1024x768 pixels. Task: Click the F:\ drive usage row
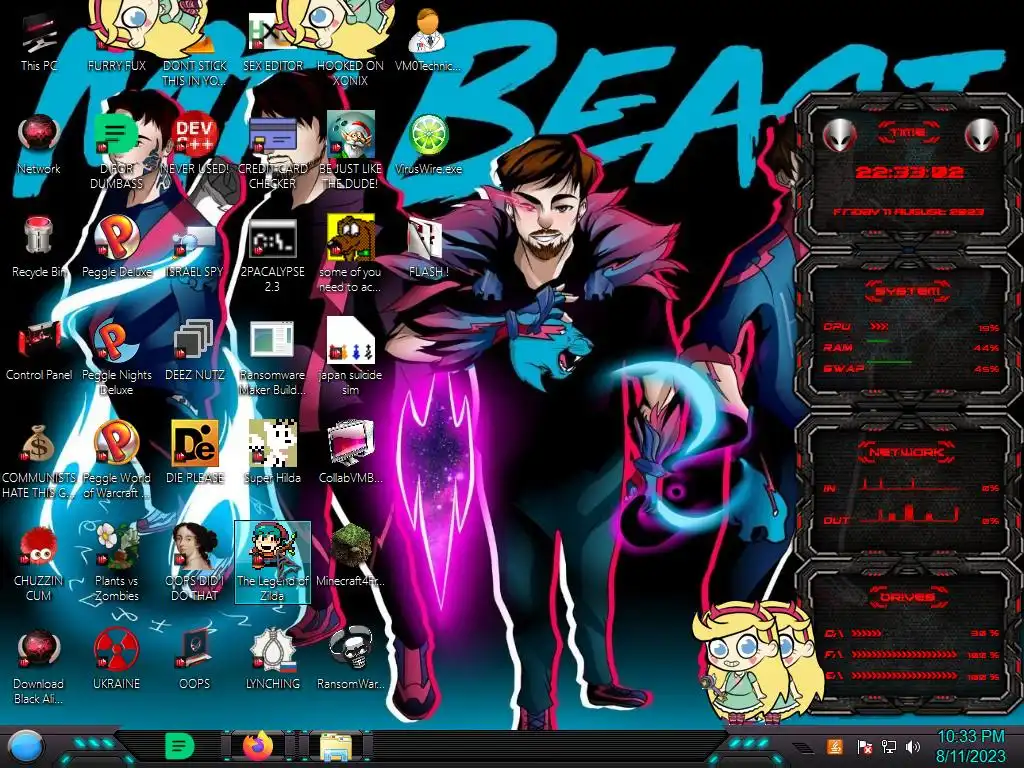pyautogui.click(x=912, y=654)
